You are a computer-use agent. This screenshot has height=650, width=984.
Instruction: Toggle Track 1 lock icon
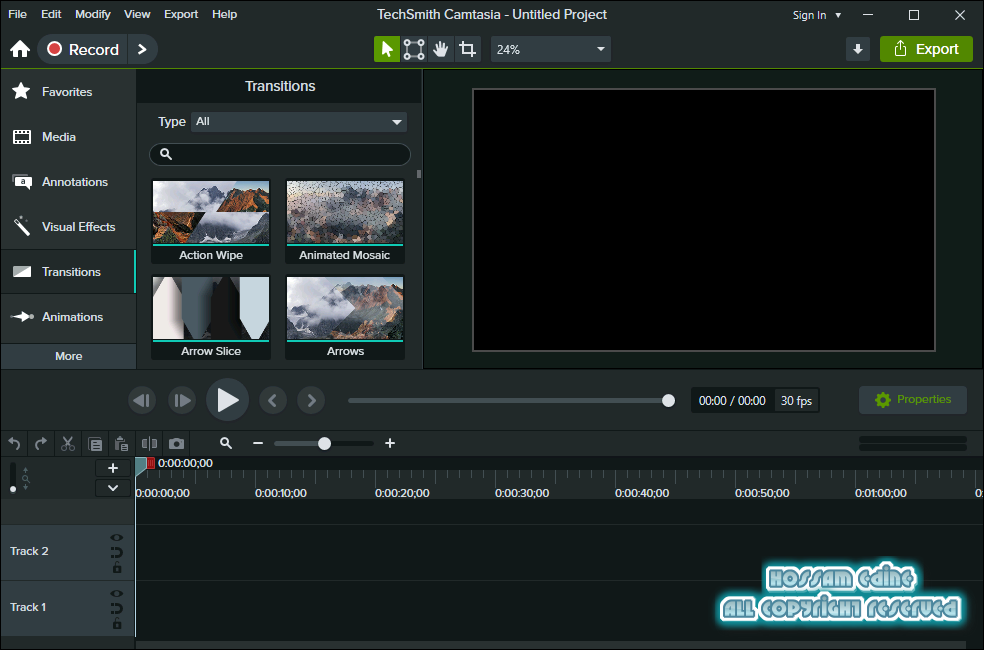(x=117, y=623)
